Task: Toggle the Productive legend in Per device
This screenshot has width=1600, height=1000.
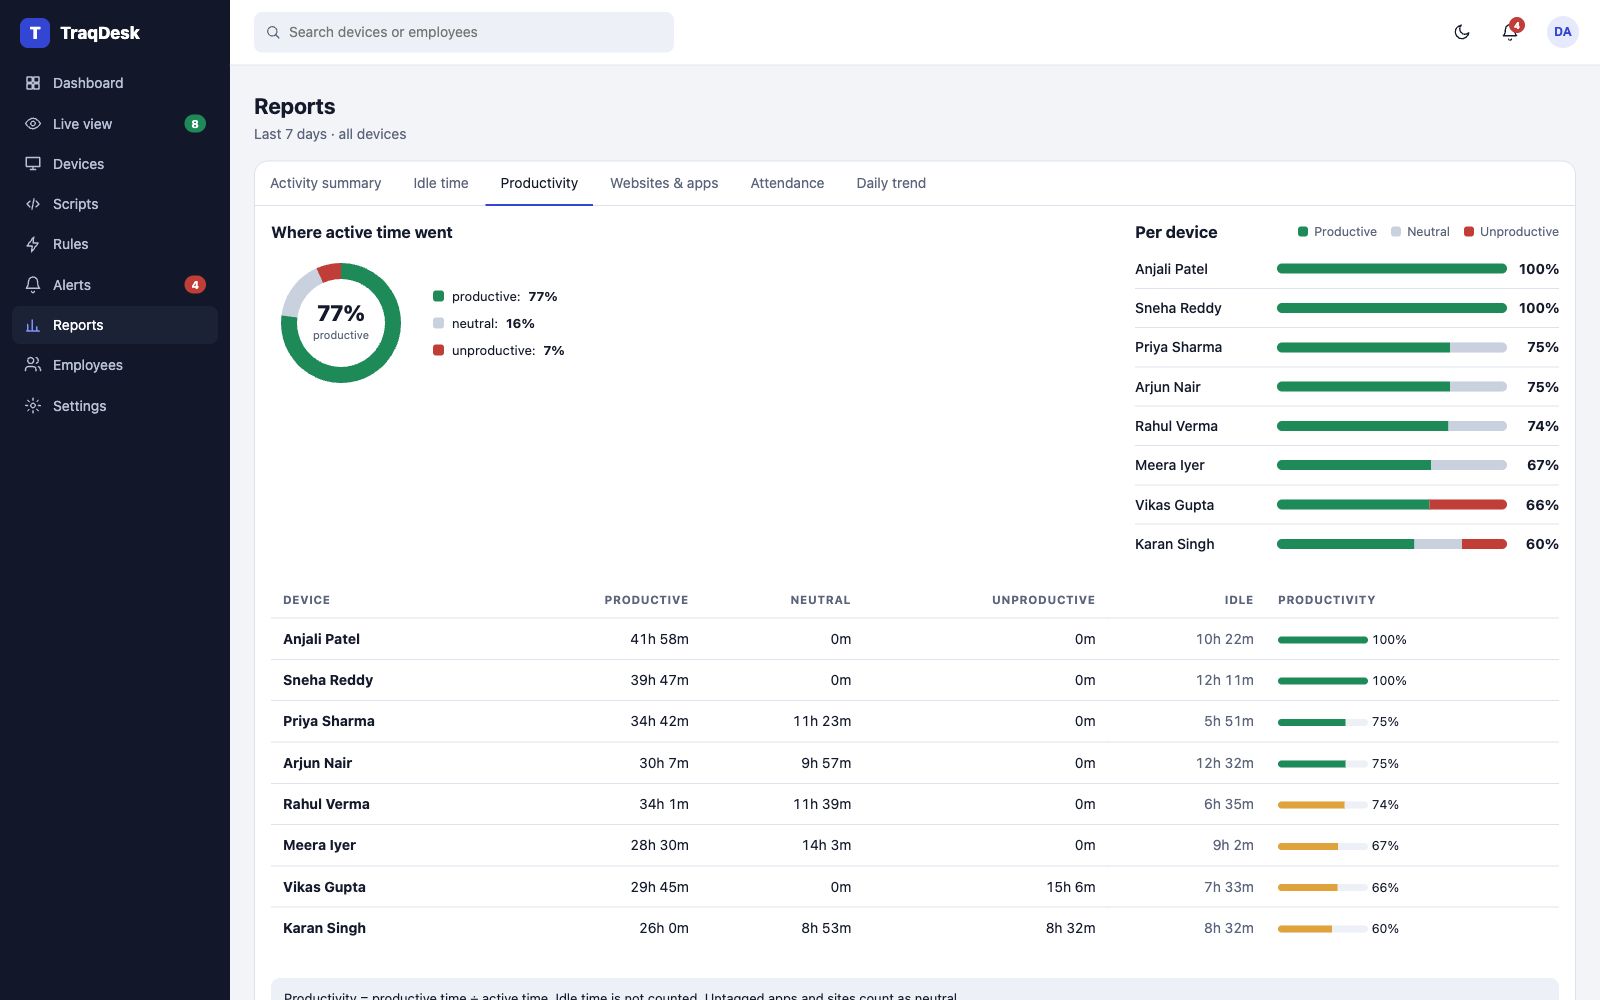Action: pyautogui.click(x=1337, y=232)
